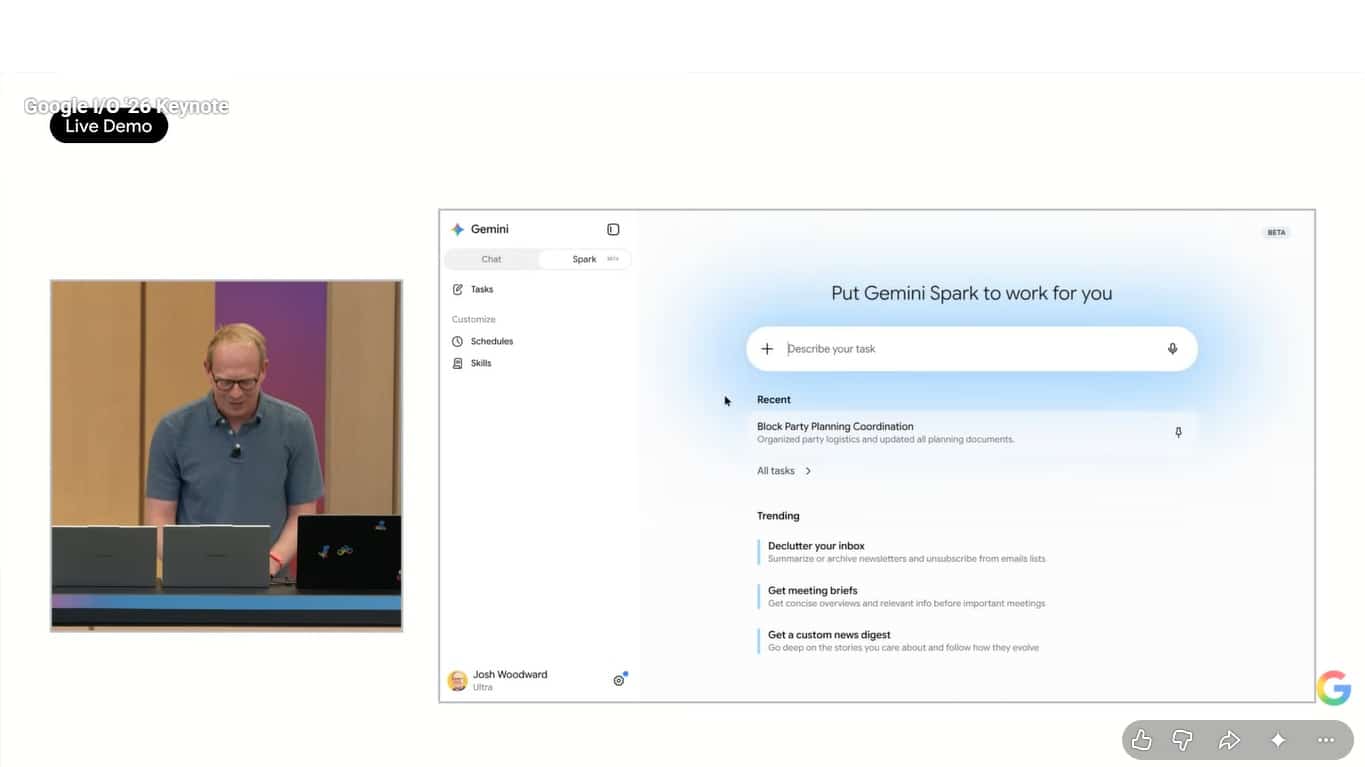Click the Schedules clock icon
1365x767 pixels.
tap(458, 341)
